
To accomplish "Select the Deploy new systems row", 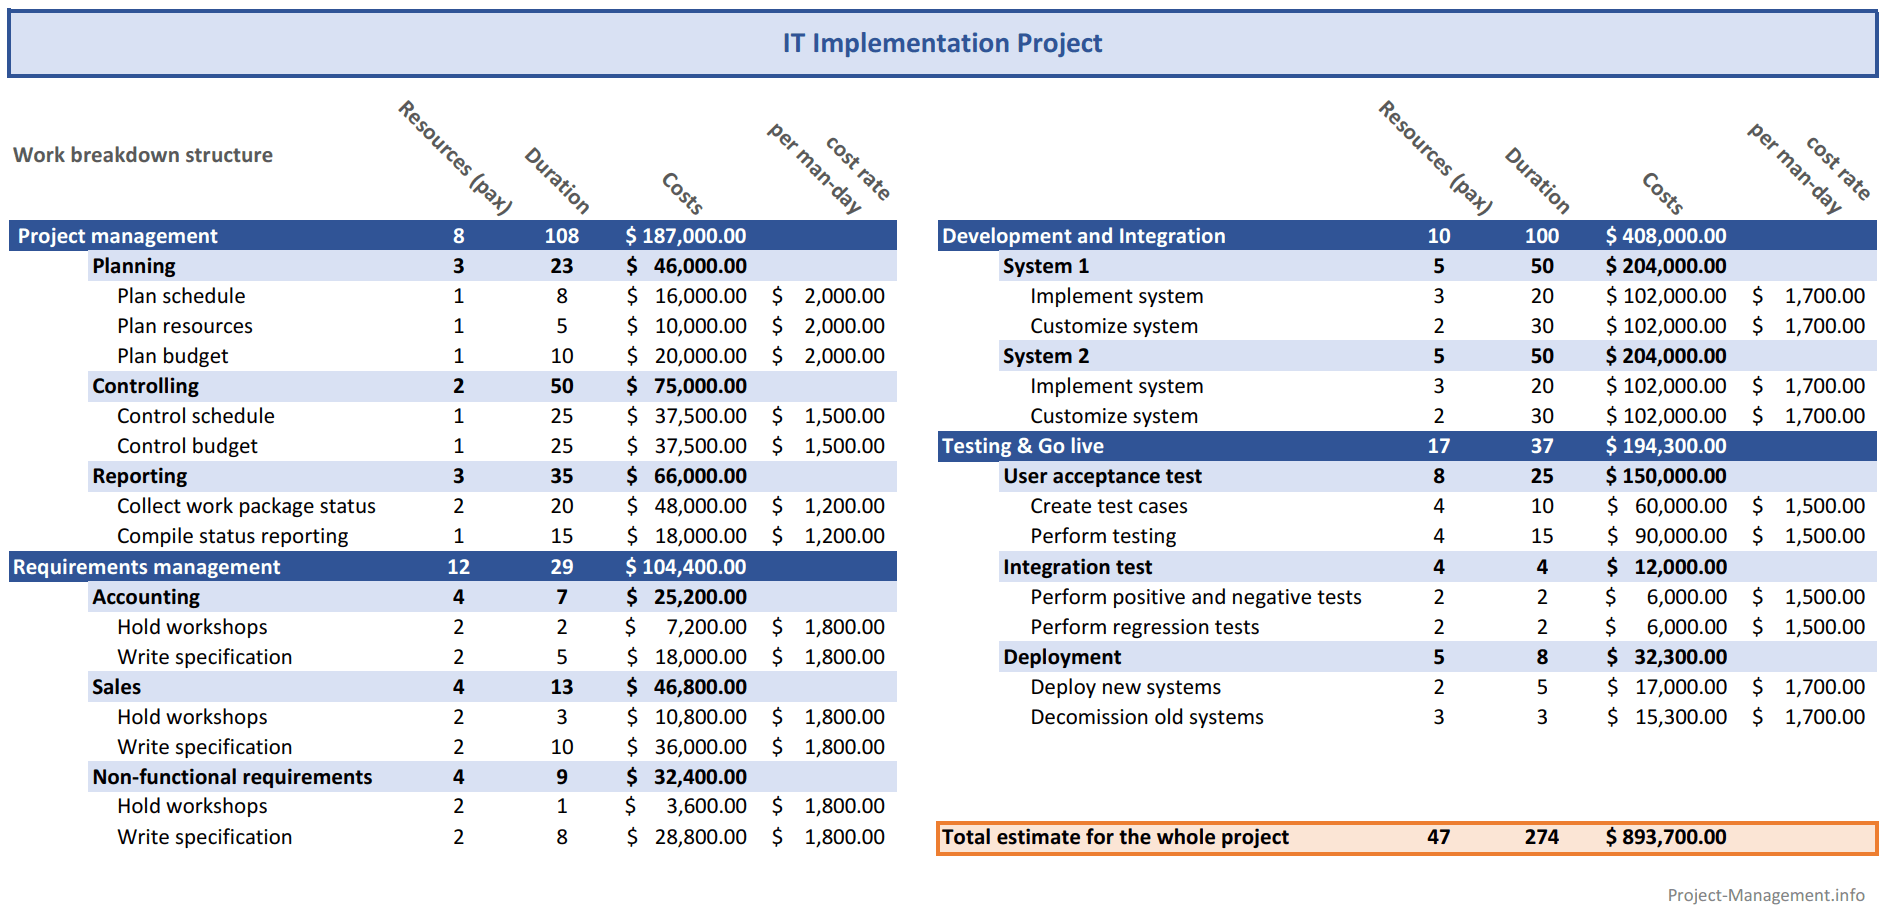I will (x=1124, y=686).
